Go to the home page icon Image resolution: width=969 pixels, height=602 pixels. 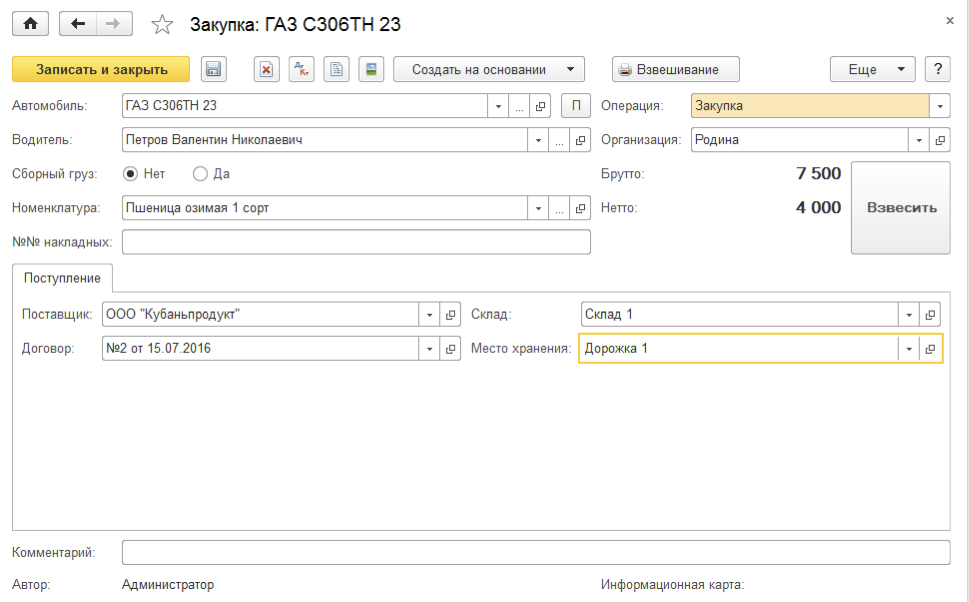(30, 24)
